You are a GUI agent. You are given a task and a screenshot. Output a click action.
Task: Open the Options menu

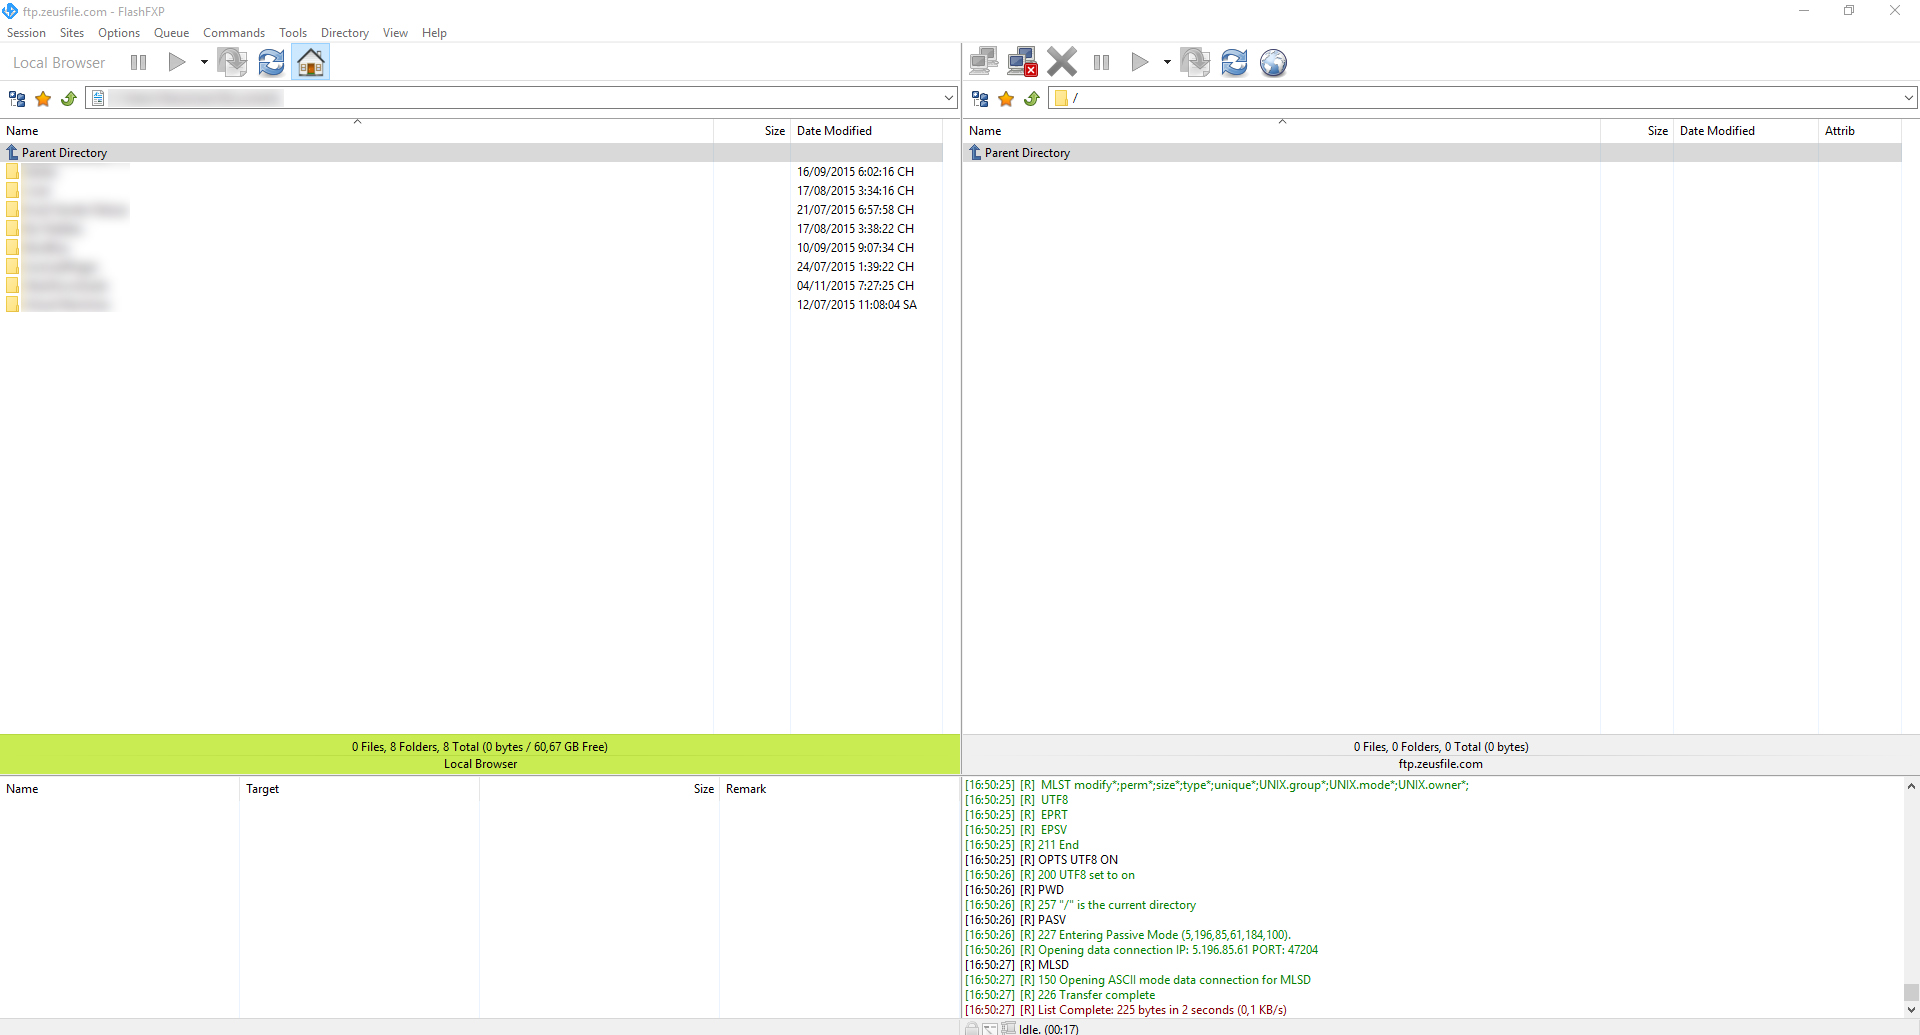(x=119, y=33)
